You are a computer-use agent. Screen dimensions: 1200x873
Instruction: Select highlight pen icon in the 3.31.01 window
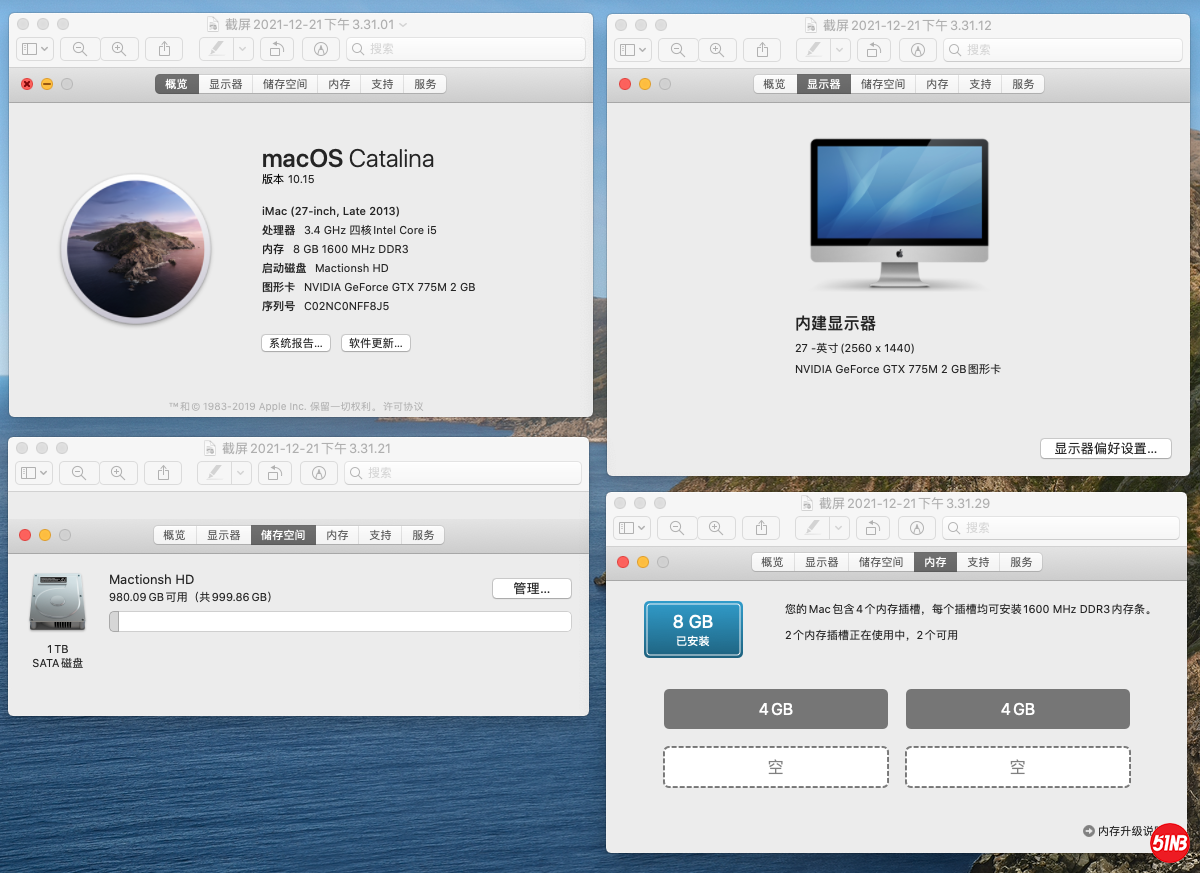point(216,49)
